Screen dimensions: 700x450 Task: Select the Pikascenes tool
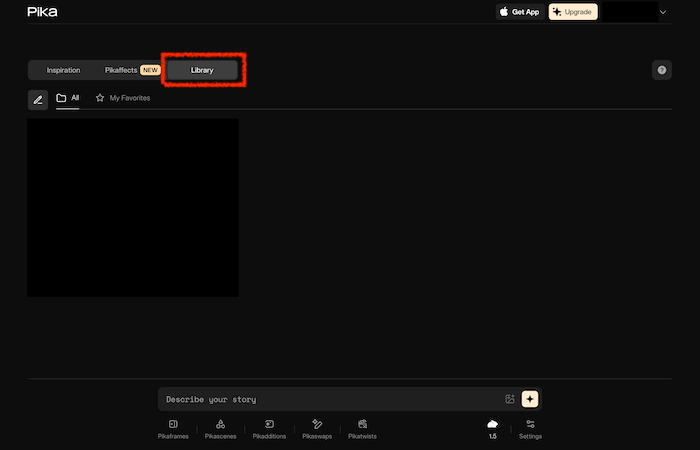(x=220, y=429)
